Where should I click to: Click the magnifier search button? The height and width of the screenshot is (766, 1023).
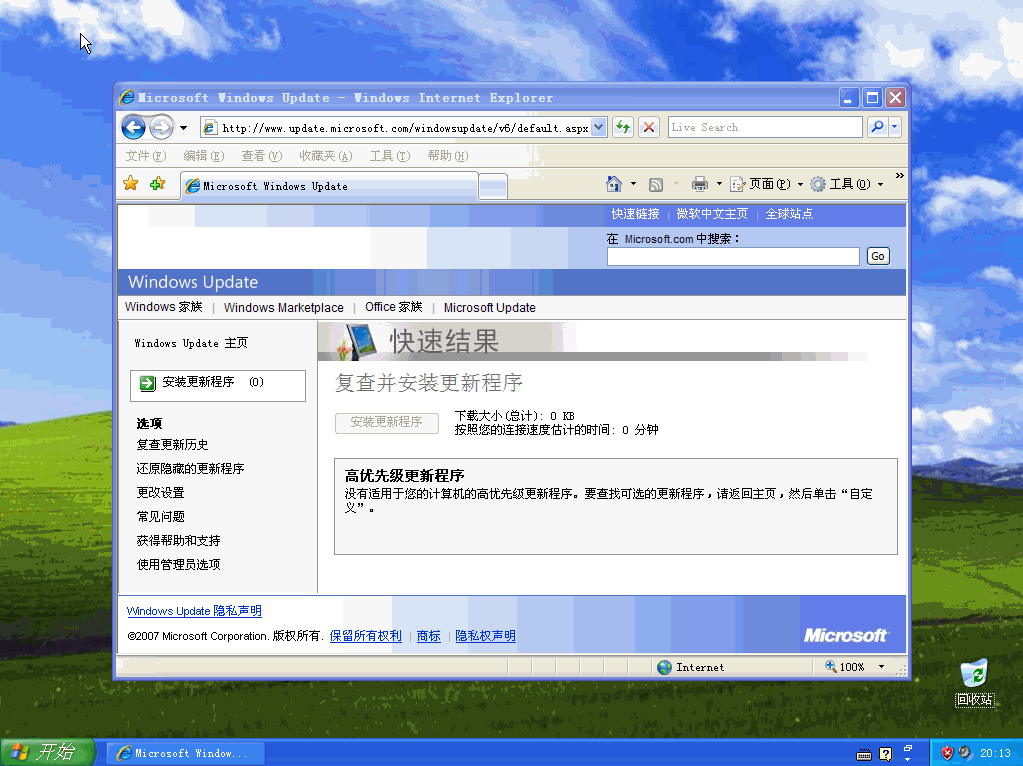pyautogui.click(x=878, y=127)
